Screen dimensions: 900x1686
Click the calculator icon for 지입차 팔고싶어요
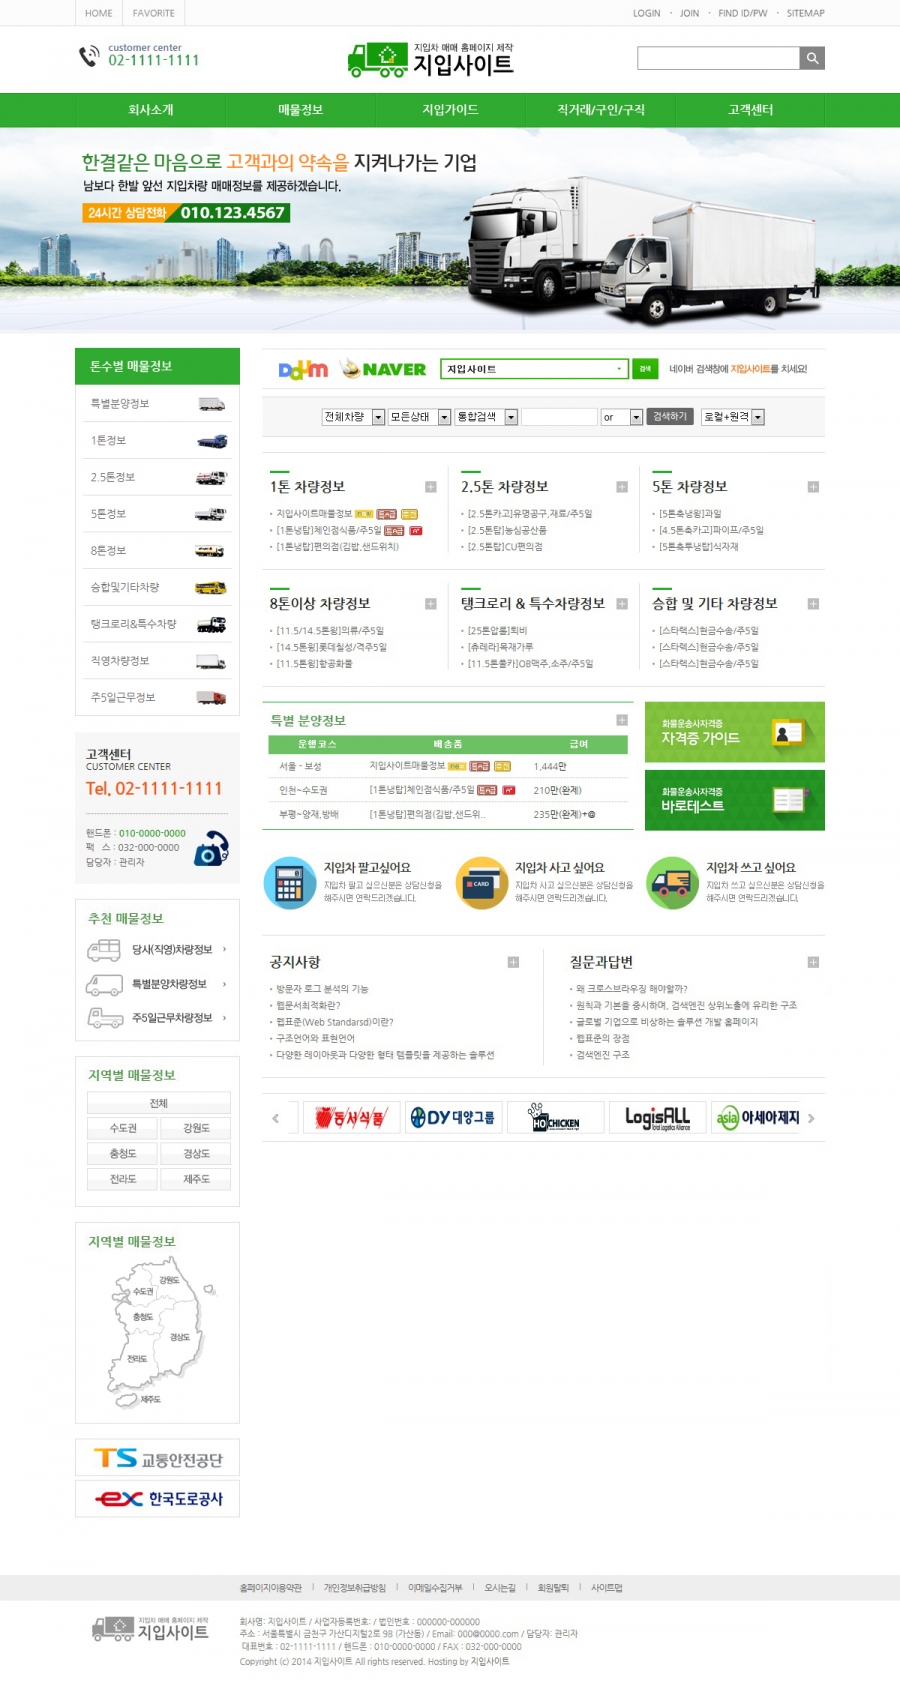289,883
